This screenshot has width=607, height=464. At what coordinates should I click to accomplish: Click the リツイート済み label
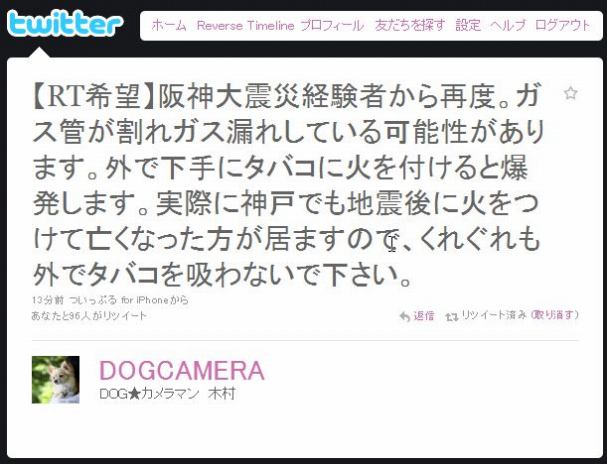(x=494, y=315)
